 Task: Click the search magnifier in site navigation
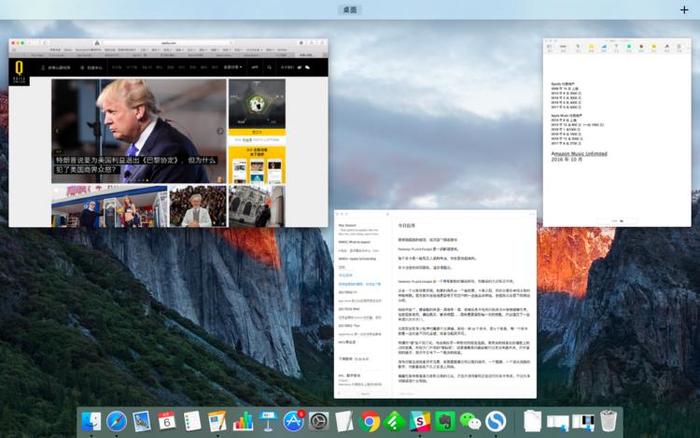tap(269, 67)
